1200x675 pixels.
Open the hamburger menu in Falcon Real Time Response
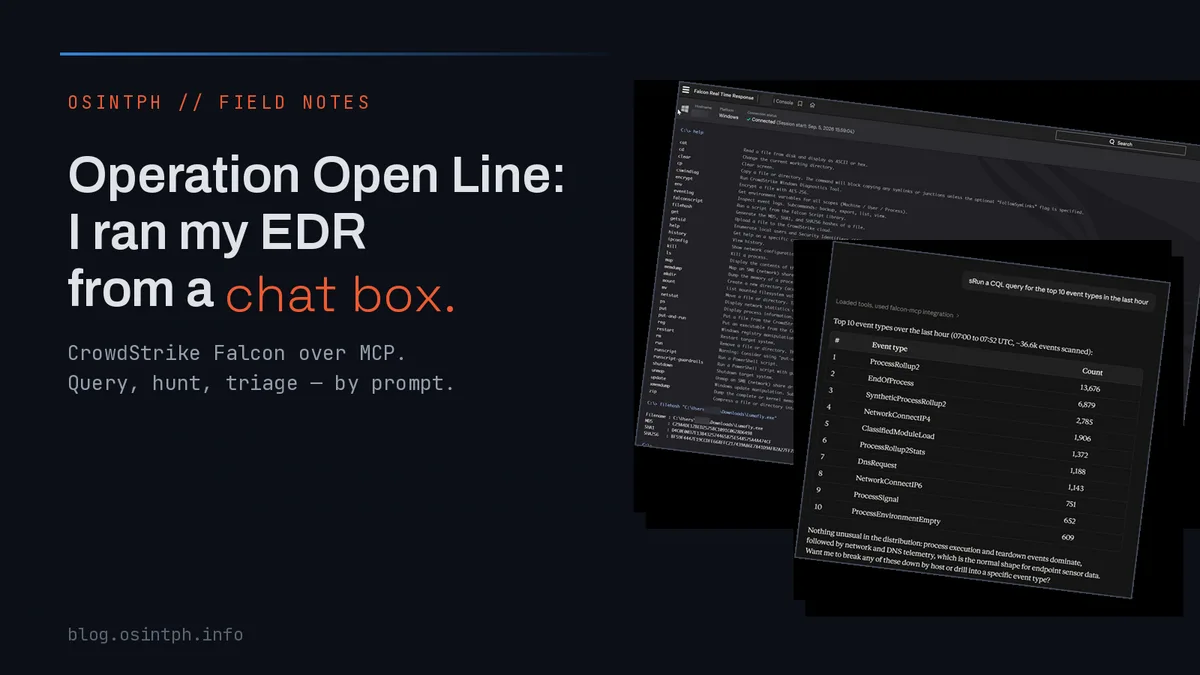(x=686, y=90)
